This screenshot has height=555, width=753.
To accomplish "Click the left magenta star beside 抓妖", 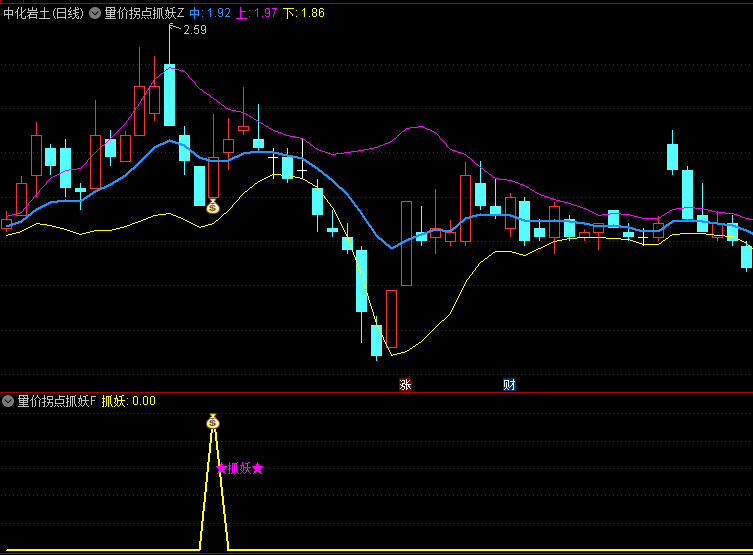I will tap(221, 468).
